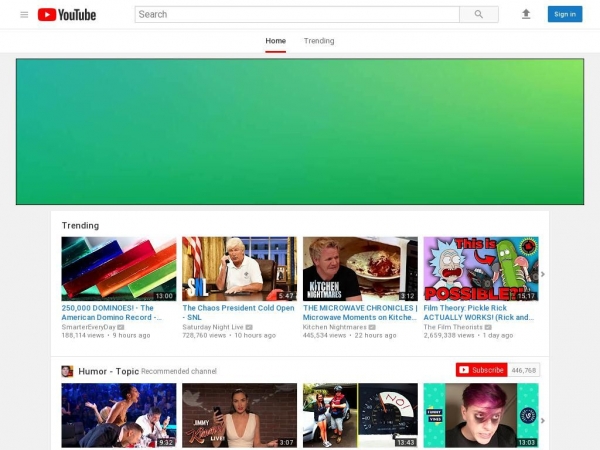
Task: Open the 250,000 Dominoes video thumbnail
Action: point(119,269)
